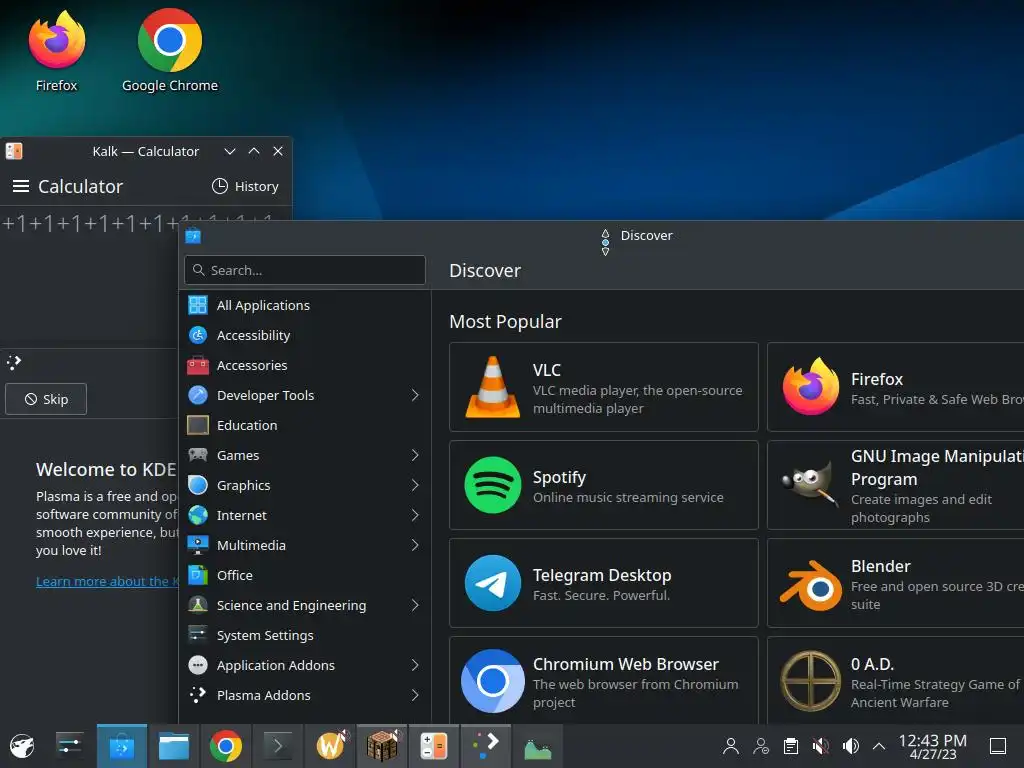
Task: Open System Settings from the taskbar
Action: point(69,746)
